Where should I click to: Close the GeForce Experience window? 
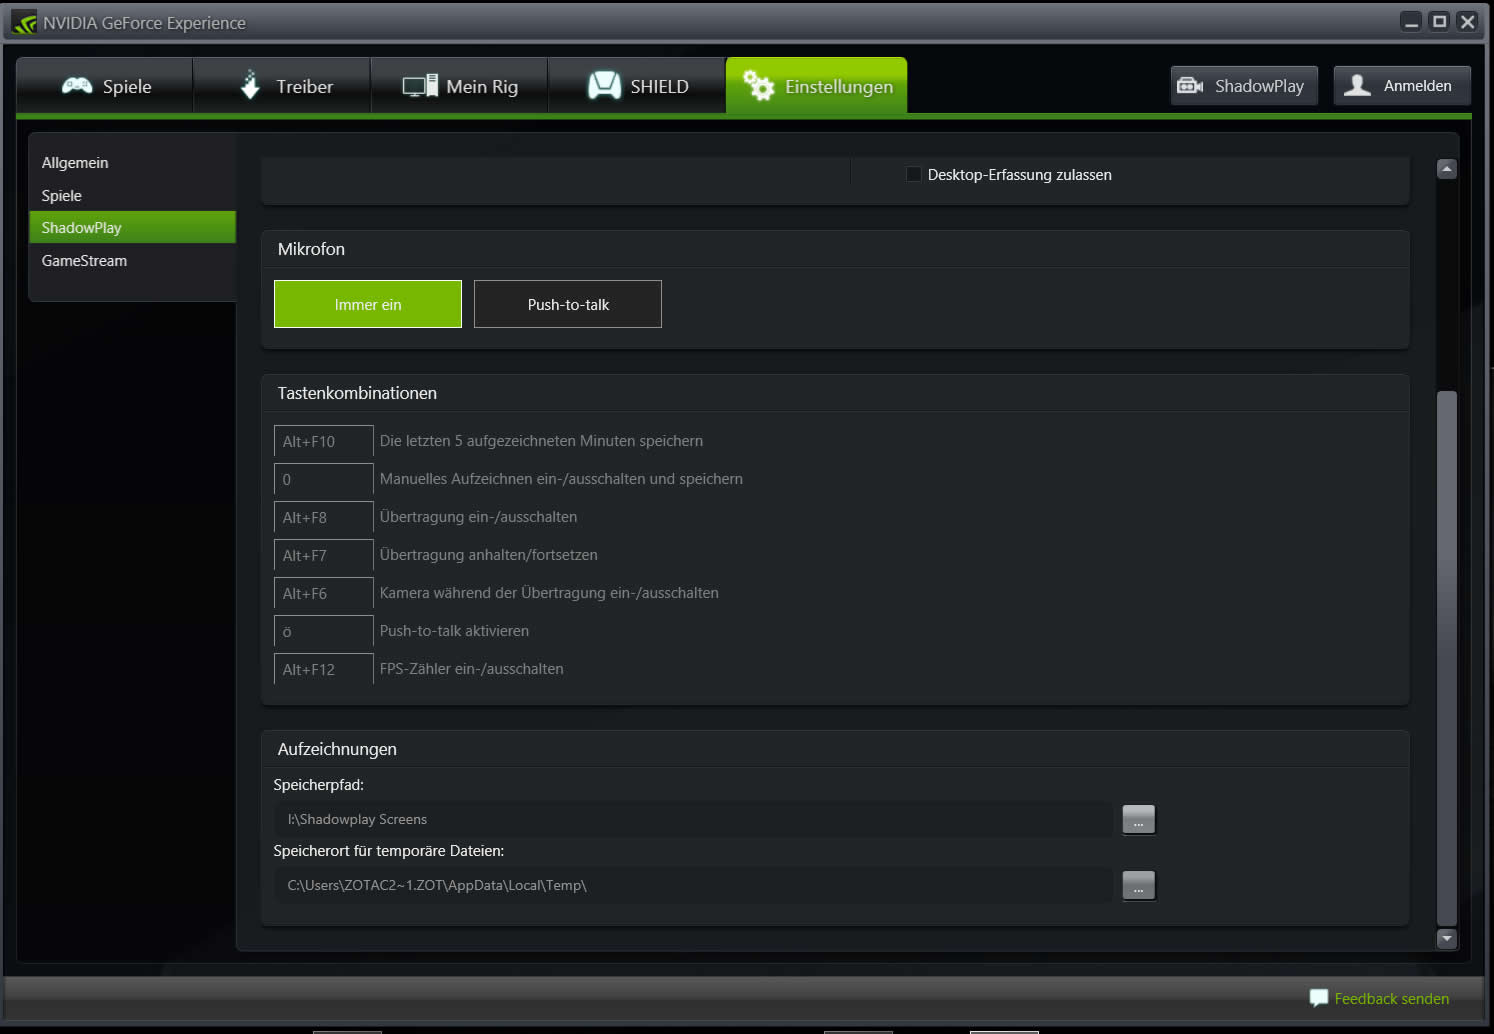(1467, 22)
